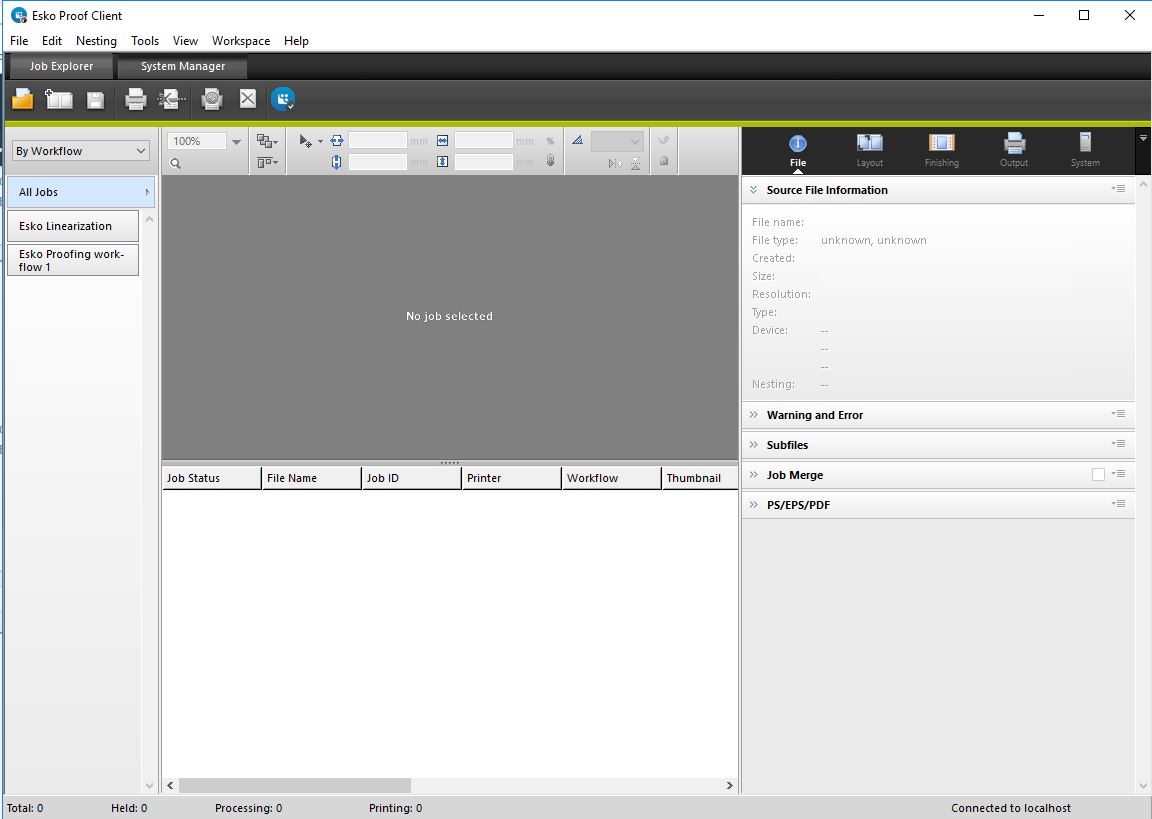
Task: Open the Workspace menu
Action: coord(241,41)
